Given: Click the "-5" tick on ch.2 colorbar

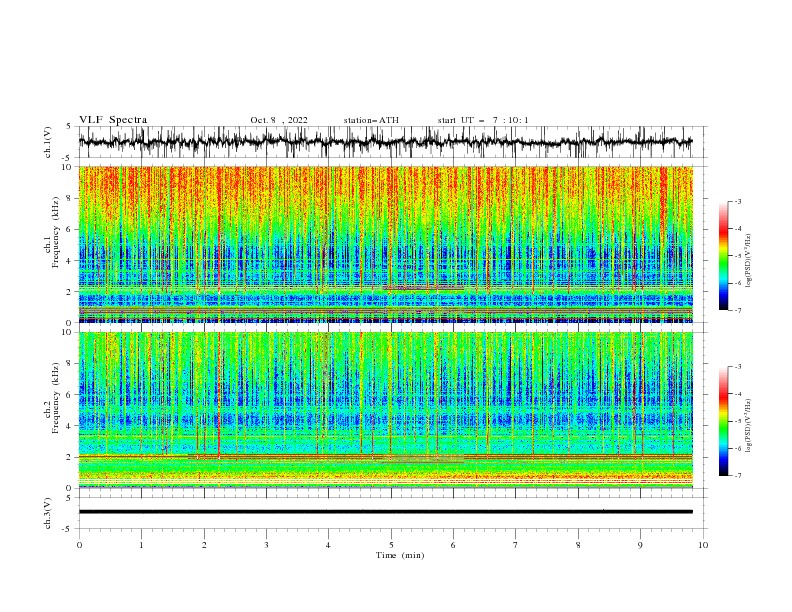Looking at the screenshot, I should (x=738, y=421).
